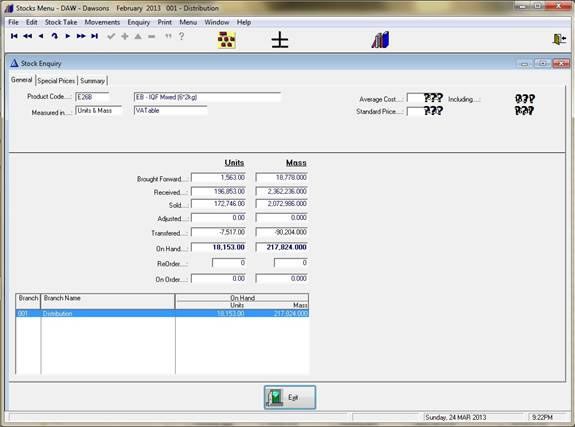Click Transferred mass value -90,204.000
The height and width of the screenshot is (427, 575).
coord(282,232)
